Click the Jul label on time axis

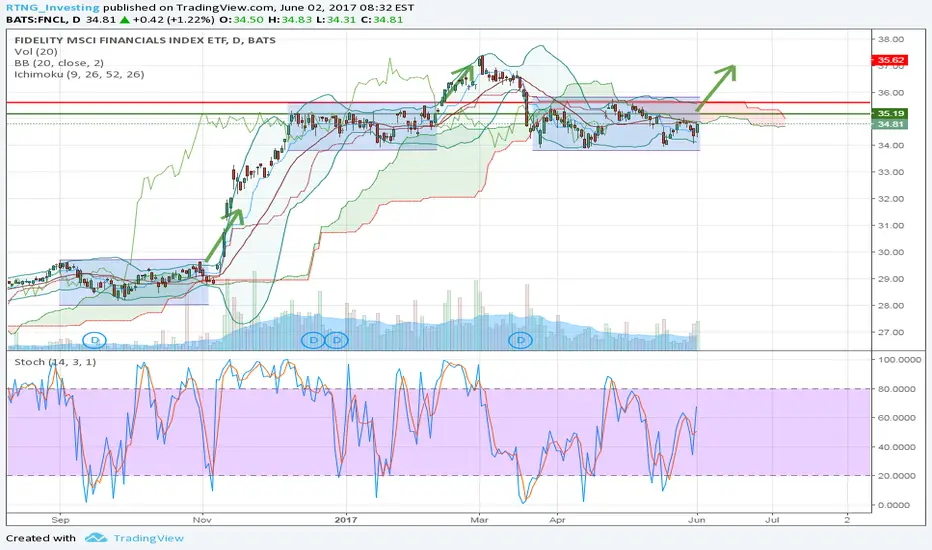tap(772, 520)
